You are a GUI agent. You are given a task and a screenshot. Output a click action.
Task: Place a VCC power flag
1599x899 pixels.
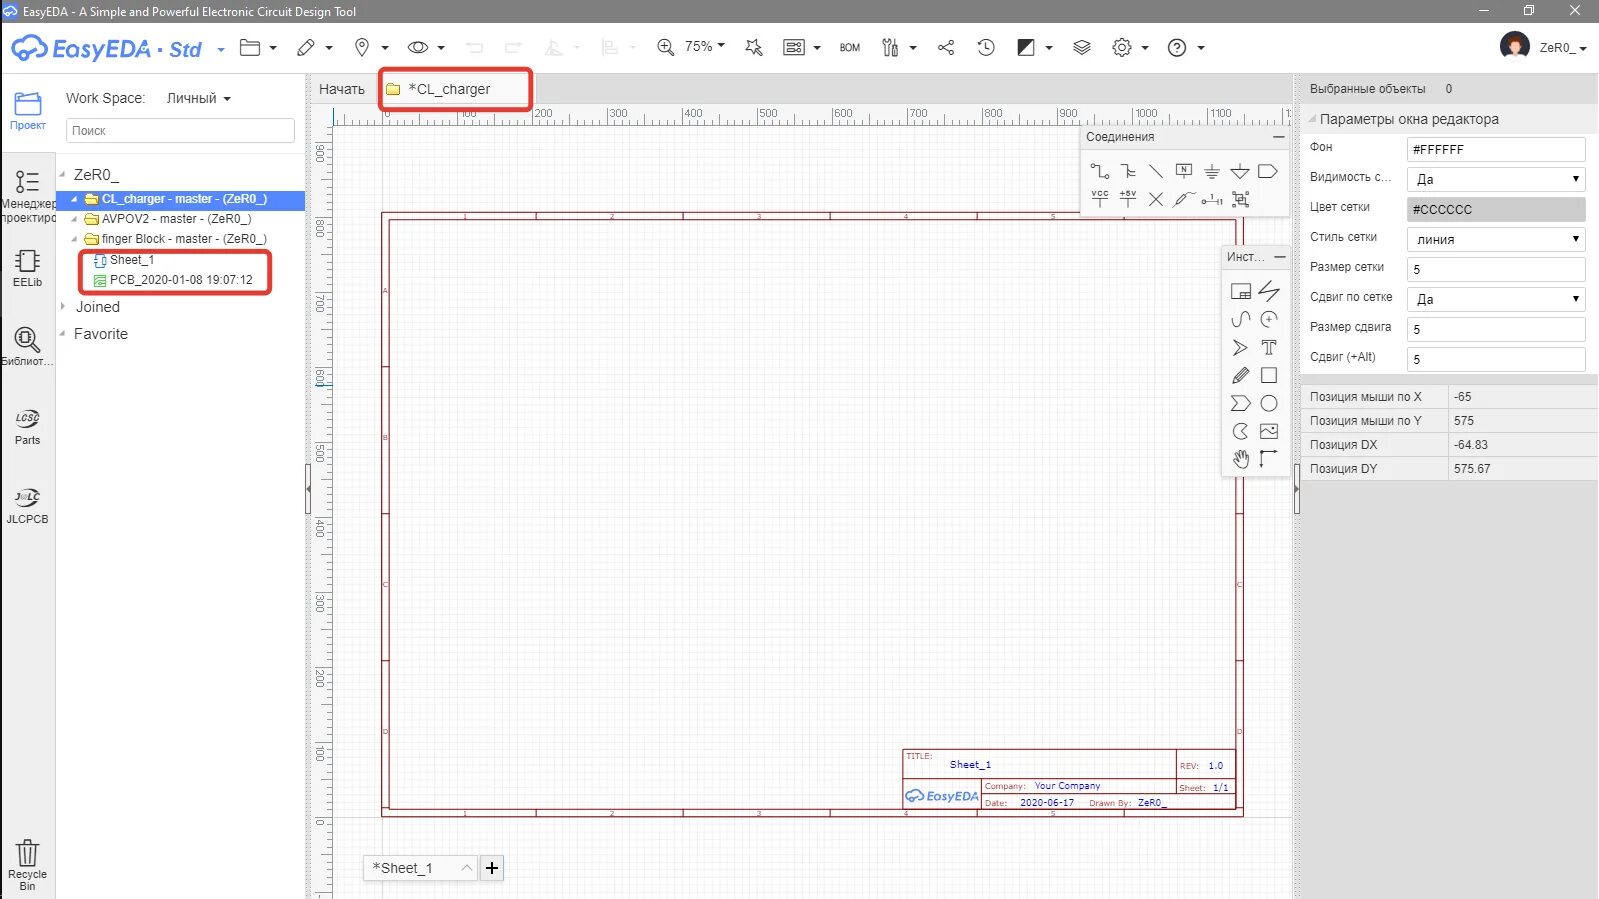pyautogui.click(x=1100, y=199)
